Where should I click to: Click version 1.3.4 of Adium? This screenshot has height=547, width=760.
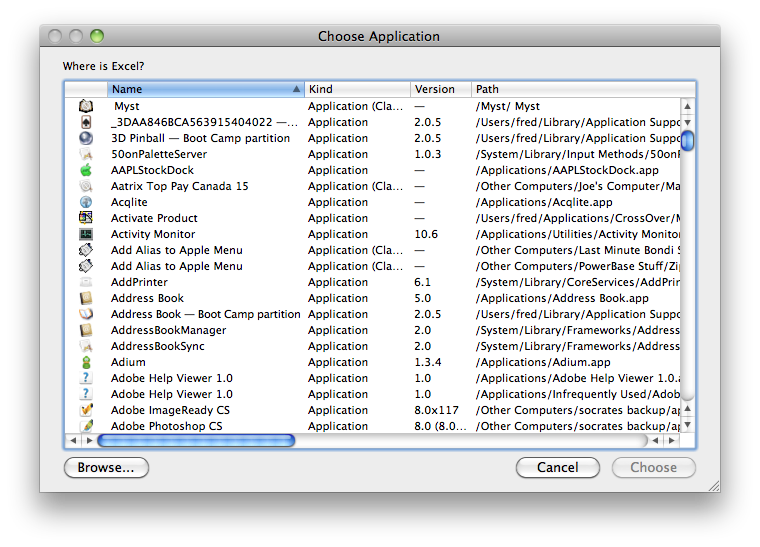point(428,362)
